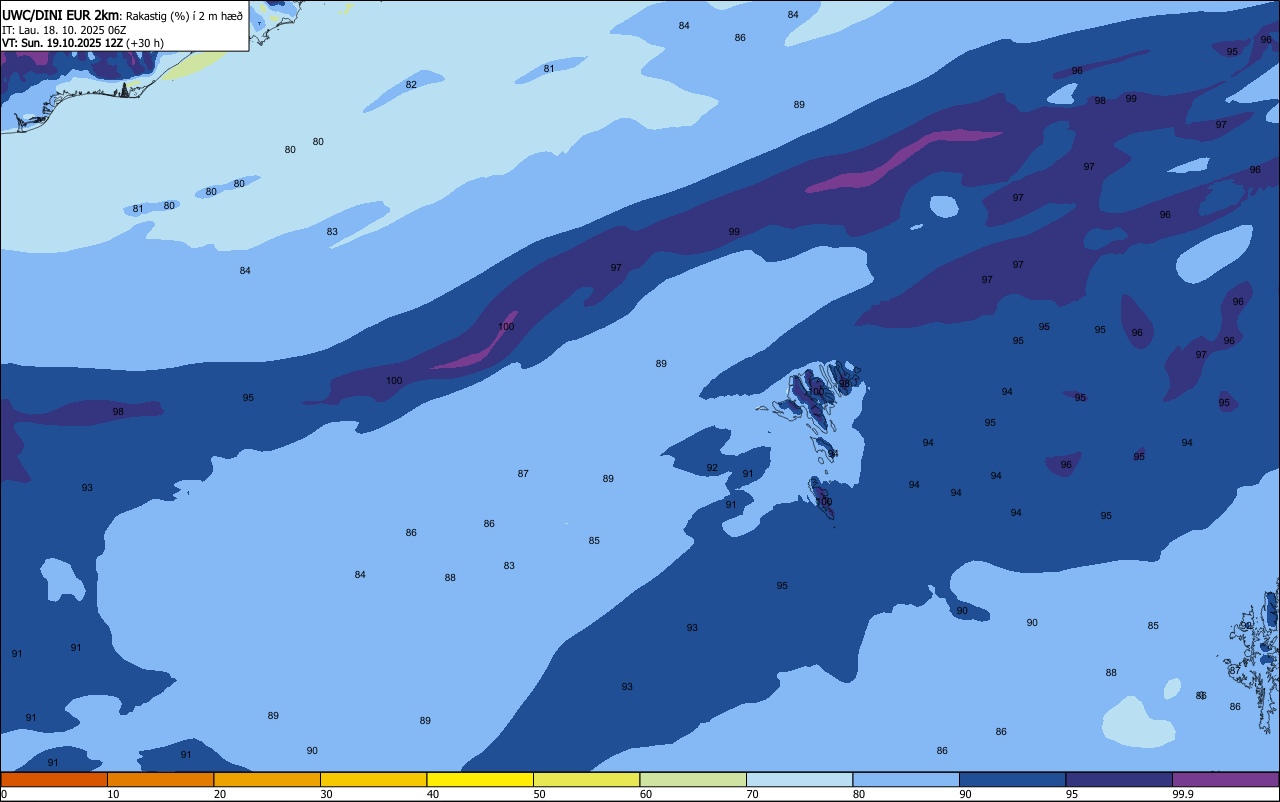Click the 'Rakastig (%) í 2 m hæð' label
This screenshot has height=802, width=1280.
184,15
